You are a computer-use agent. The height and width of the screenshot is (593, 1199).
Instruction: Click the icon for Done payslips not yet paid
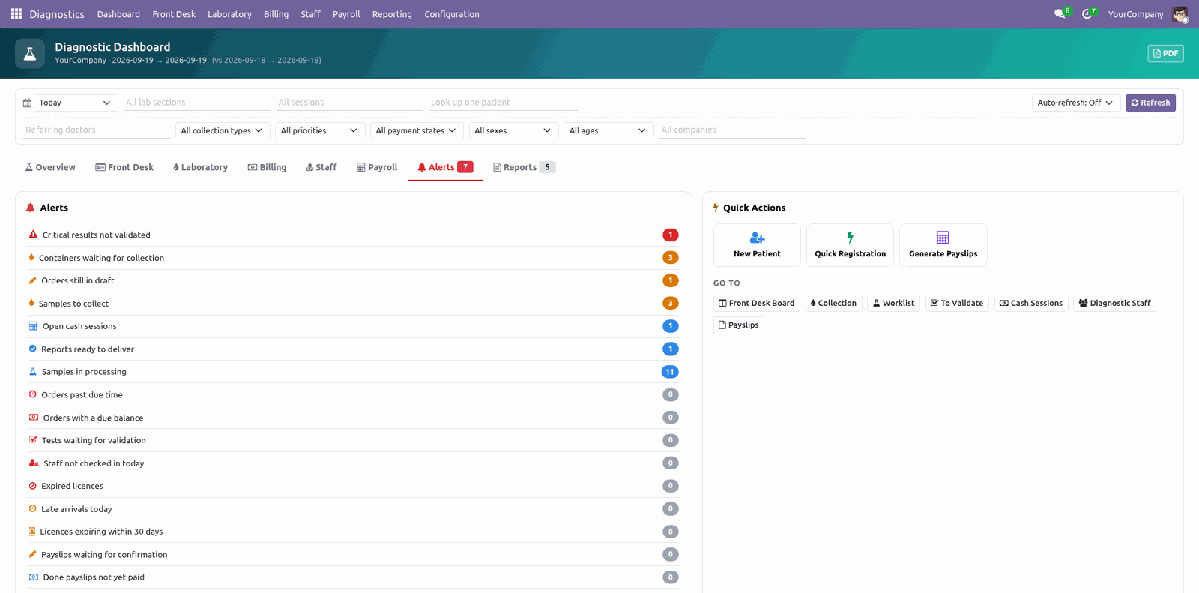33,577
